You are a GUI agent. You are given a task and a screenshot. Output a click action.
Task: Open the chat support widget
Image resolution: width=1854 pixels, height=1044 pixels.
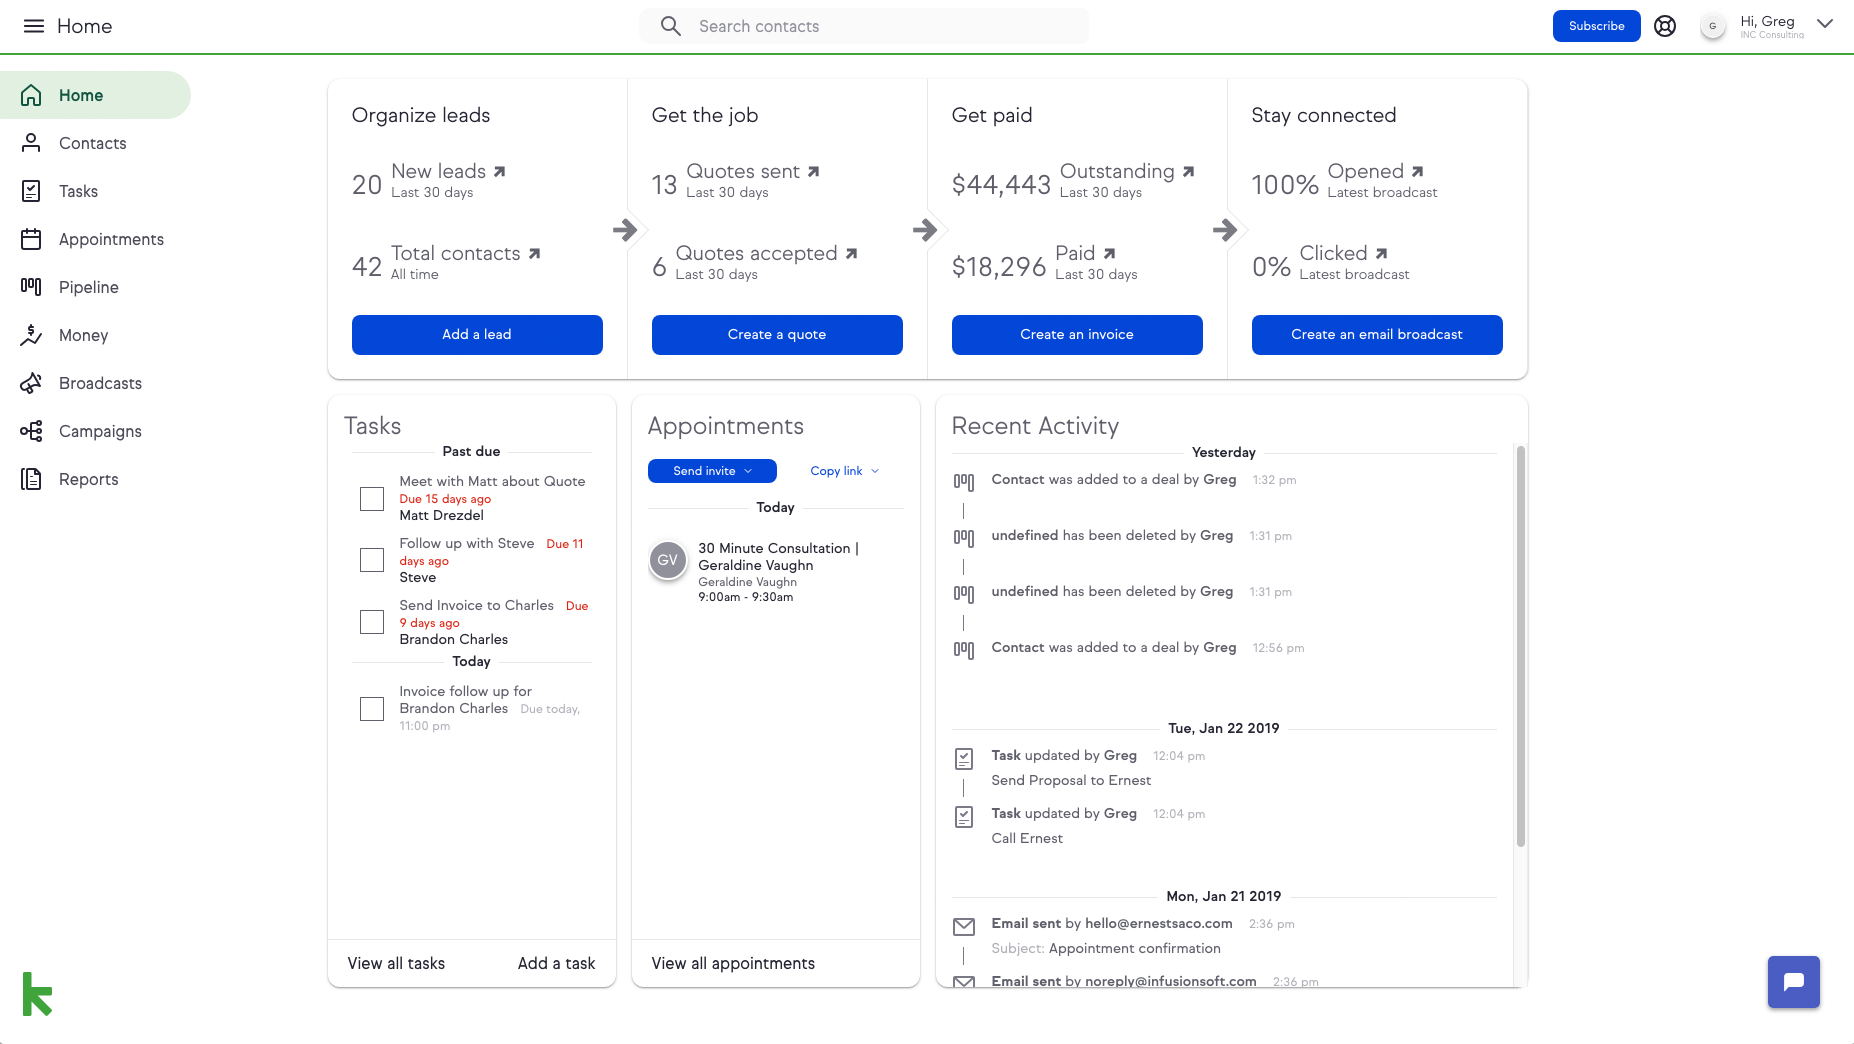click(1793, 982)
